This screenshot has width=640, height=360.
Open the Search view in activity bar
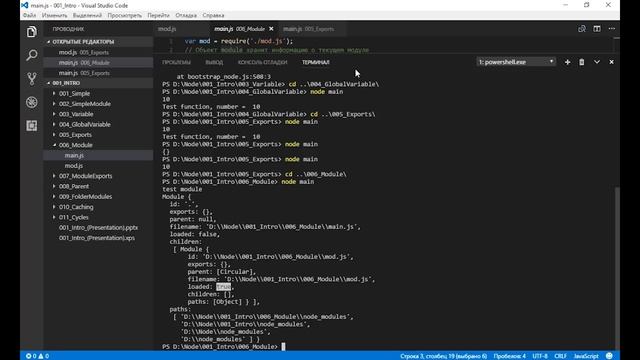(31, 55)
